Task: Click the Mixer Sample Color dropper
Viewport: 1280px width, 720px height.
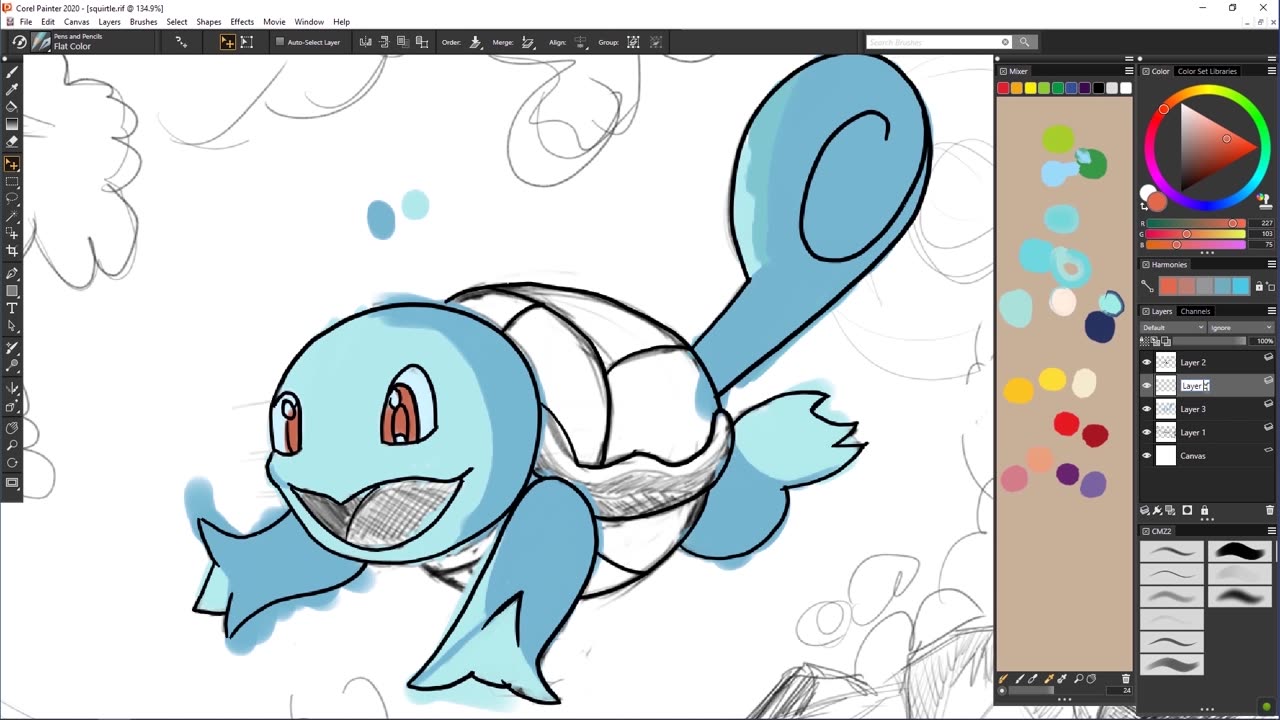Action: pyautogui.click(x=1049, y=679)
